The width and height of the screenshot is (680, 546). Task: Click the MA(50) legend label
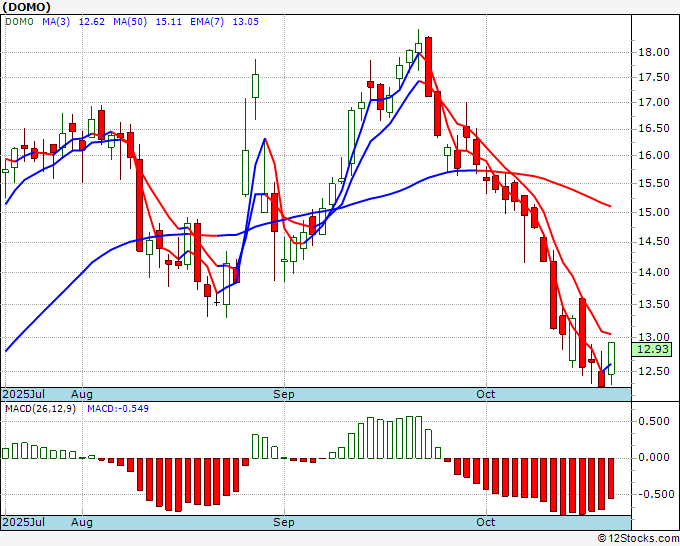(130, 21)
